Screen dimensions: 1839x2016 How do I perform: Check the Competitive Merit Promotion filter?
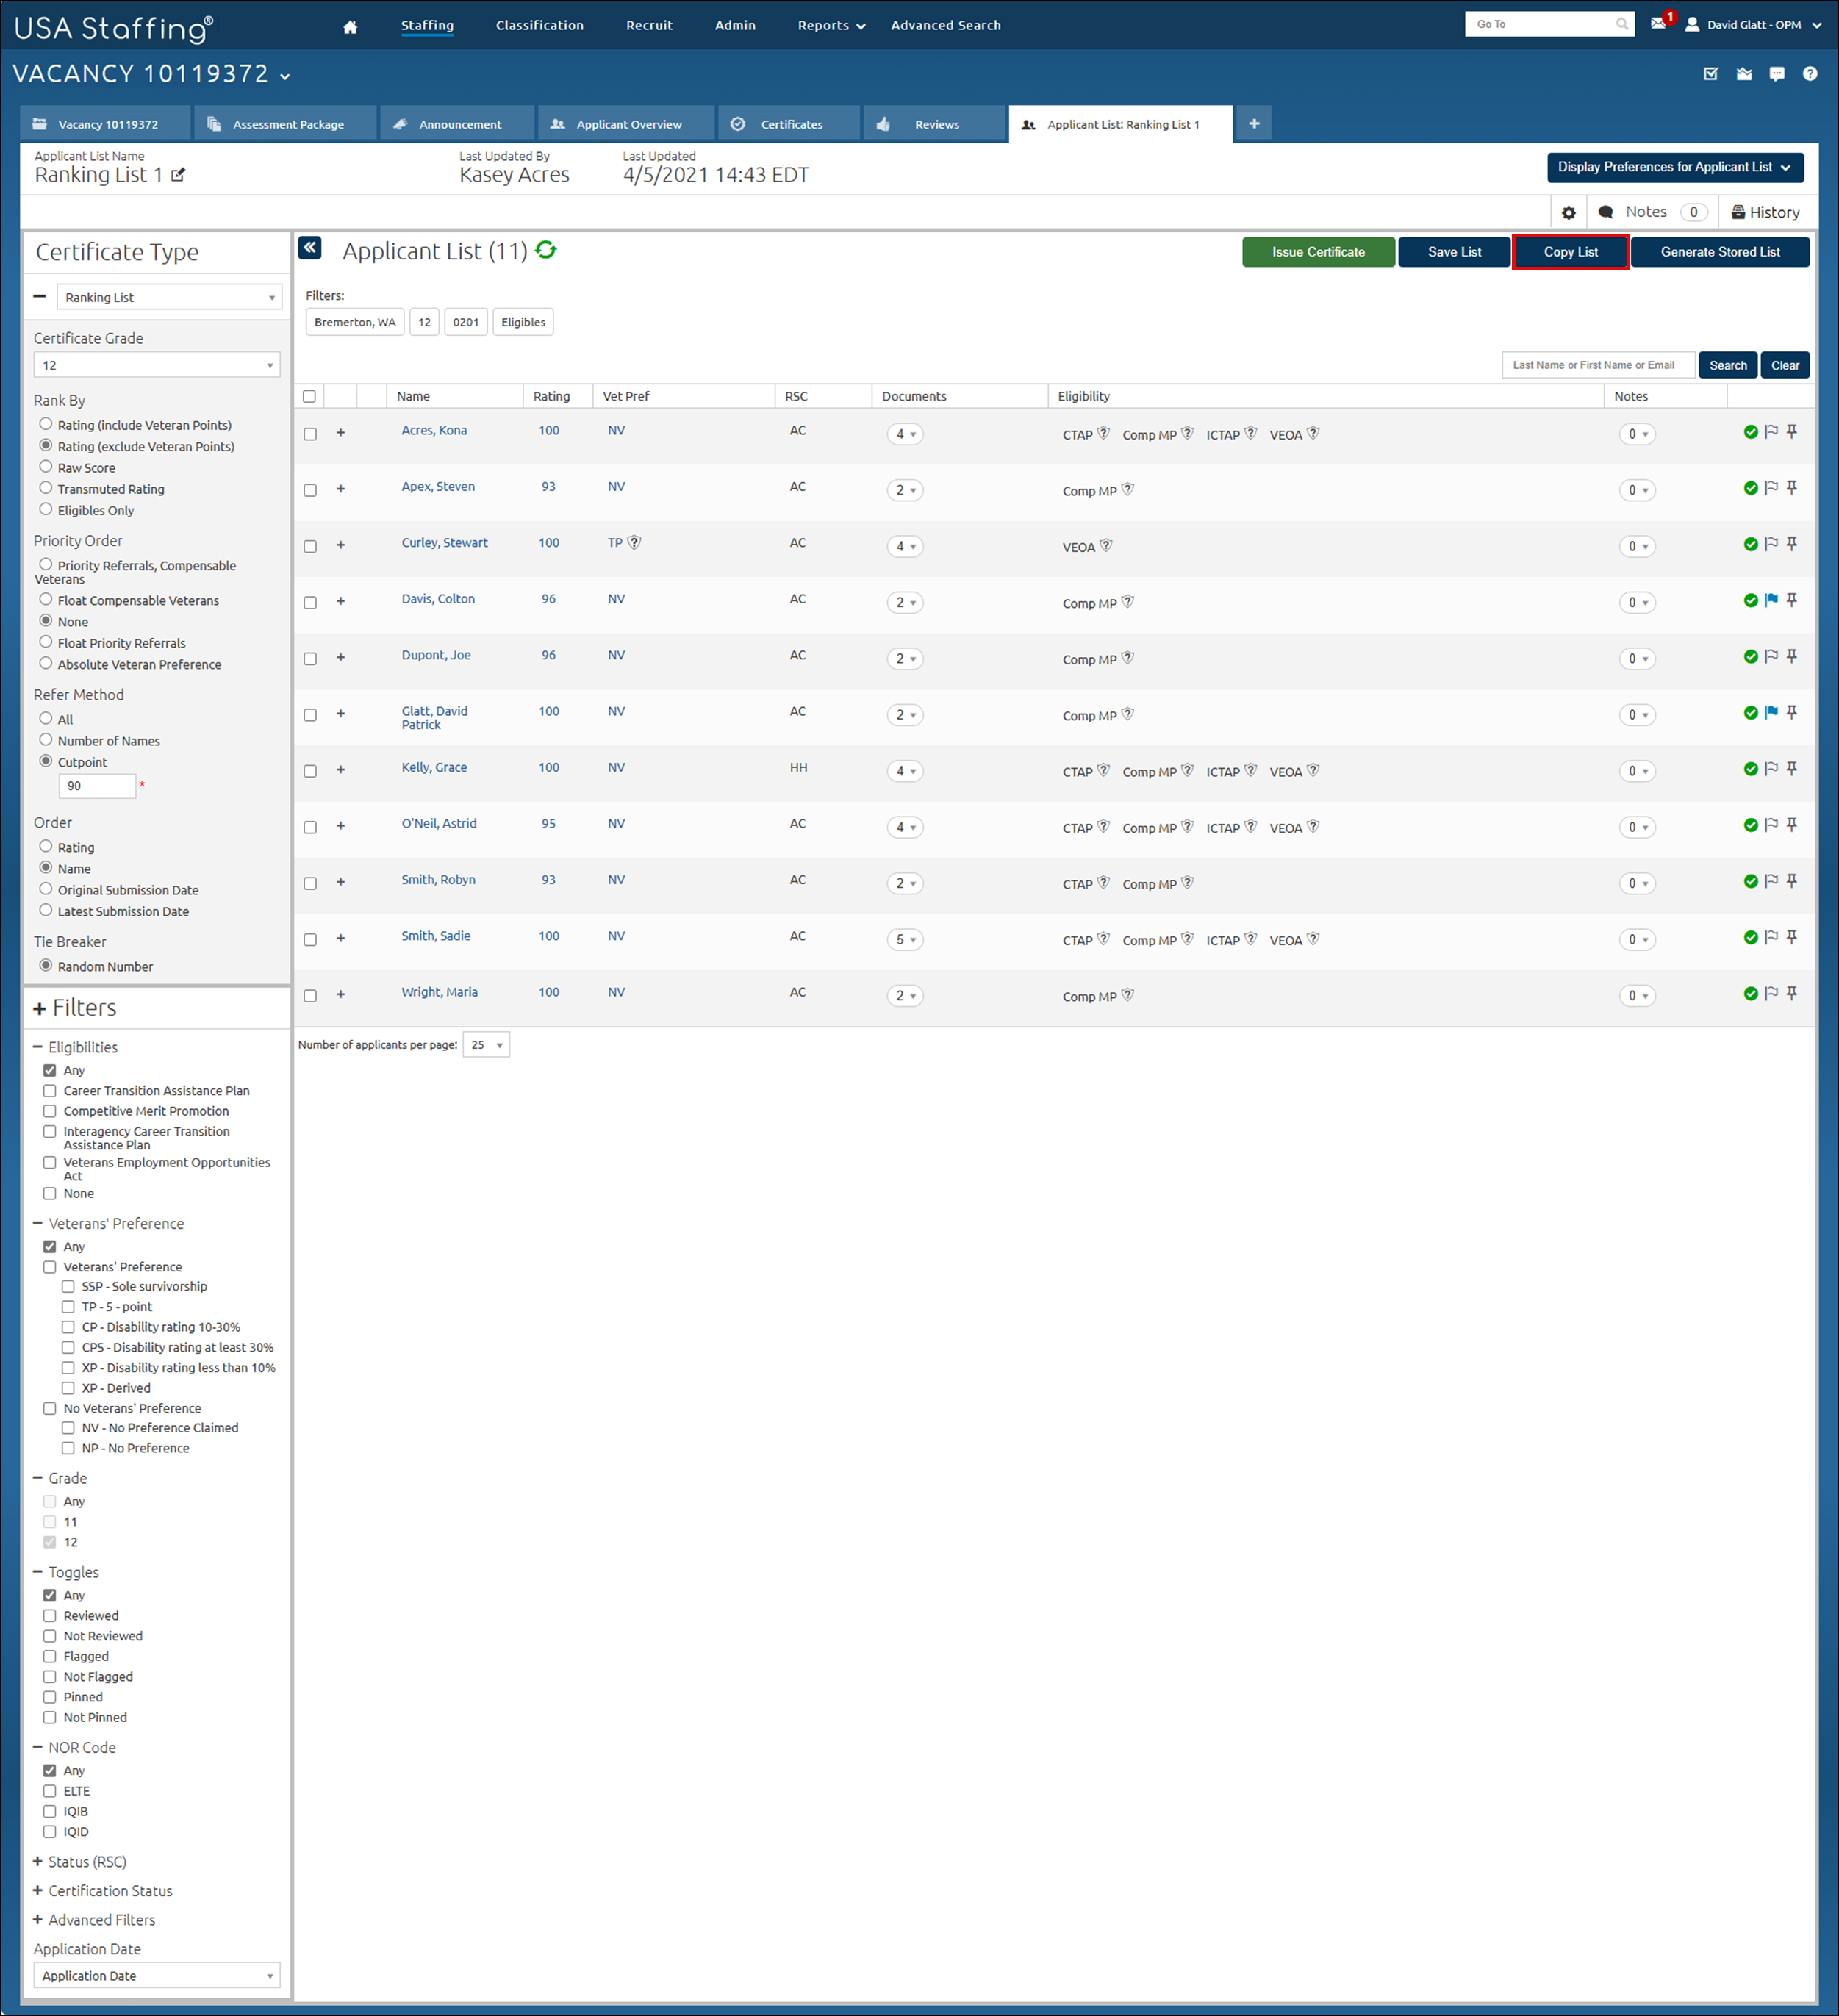coord(50,1111)
